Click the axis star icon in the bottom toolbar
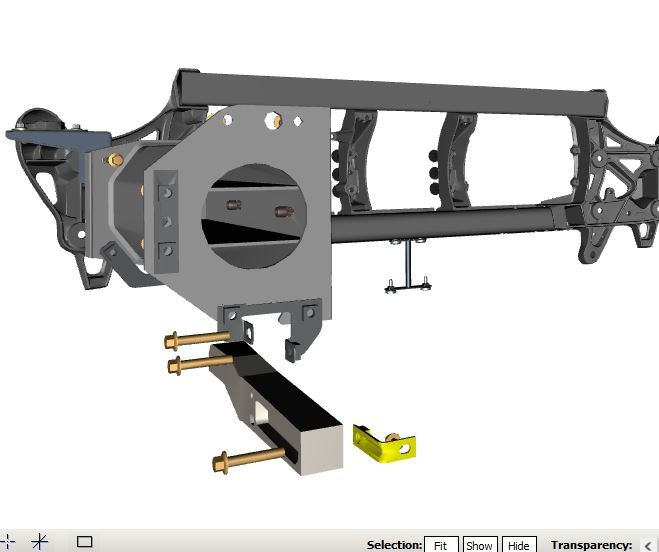This screenshot has width=659, height=552. click(40, 541)
